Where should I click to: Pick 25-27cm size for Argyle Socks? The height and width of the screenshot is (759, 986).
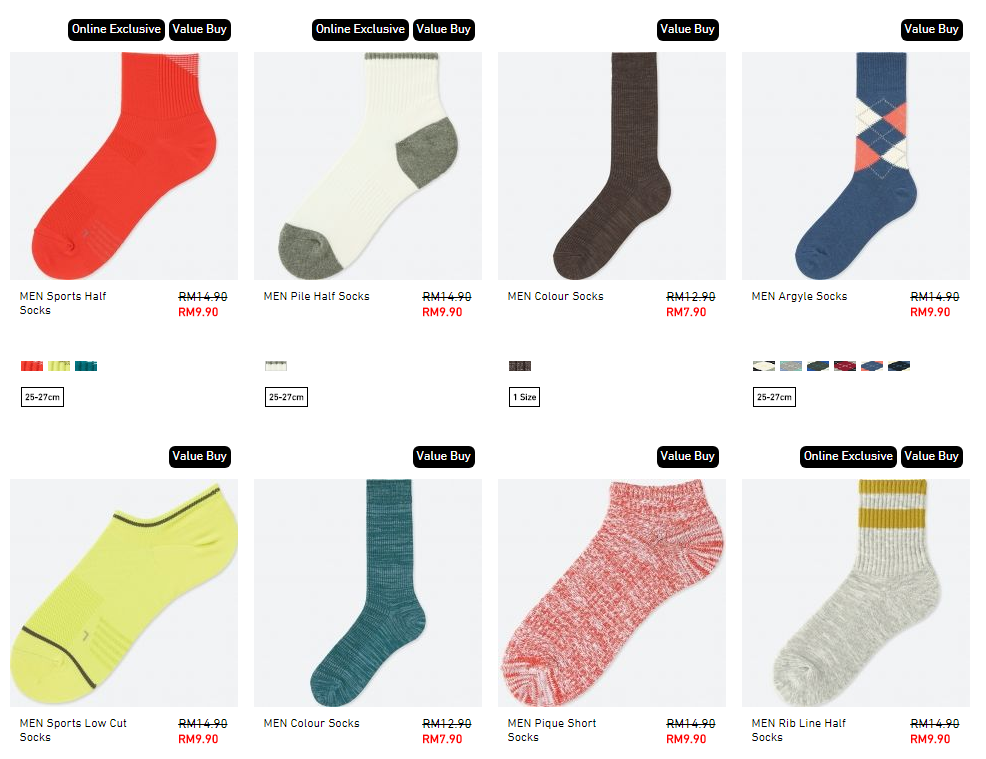click(x=774, y=397)
